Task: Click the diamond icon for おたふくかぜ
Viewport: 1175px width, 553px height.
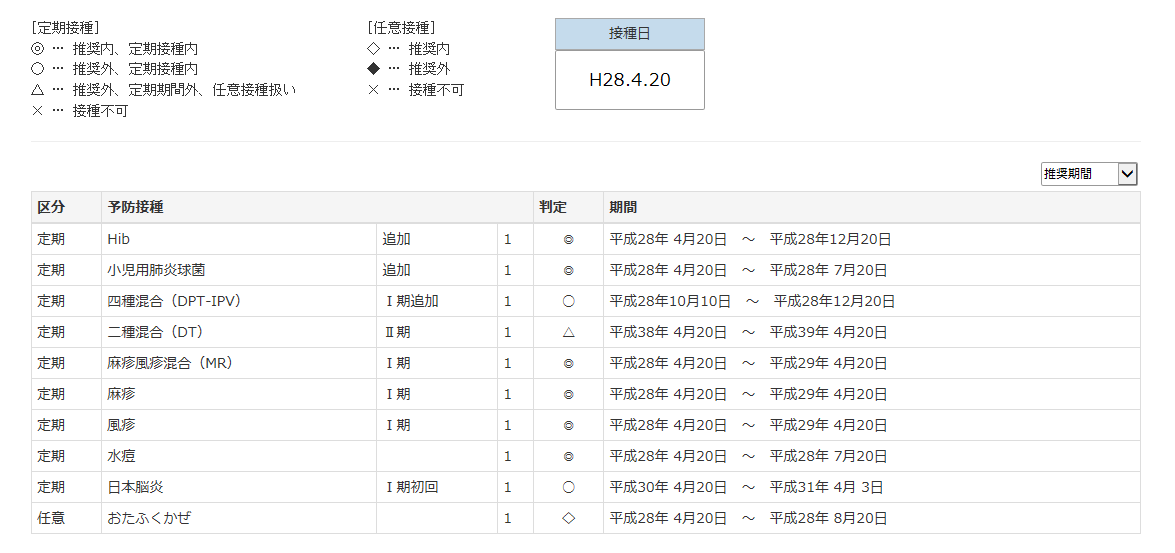Action: click(x=568, y=518)
